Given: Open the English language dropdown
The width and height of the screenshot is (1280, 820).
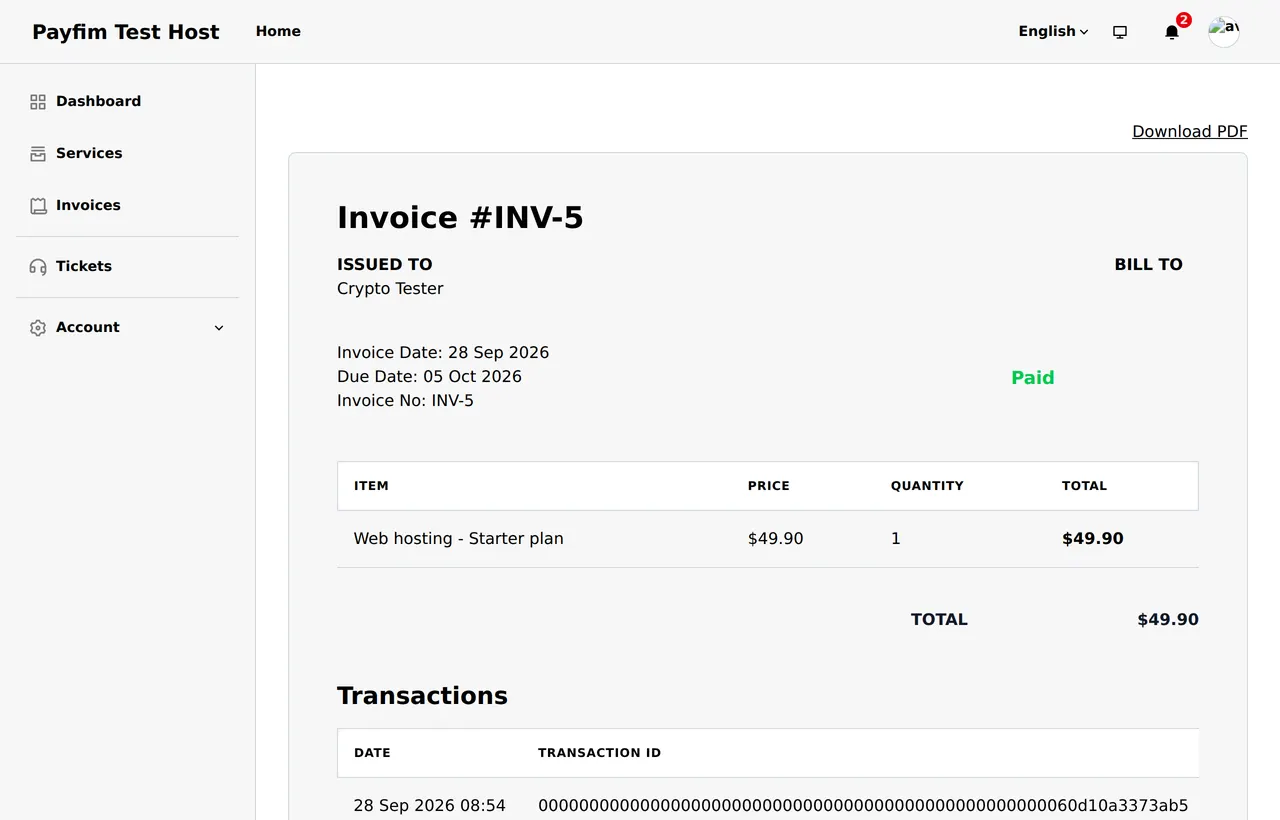Looking at the screenshot, I should pos(1053,31).
